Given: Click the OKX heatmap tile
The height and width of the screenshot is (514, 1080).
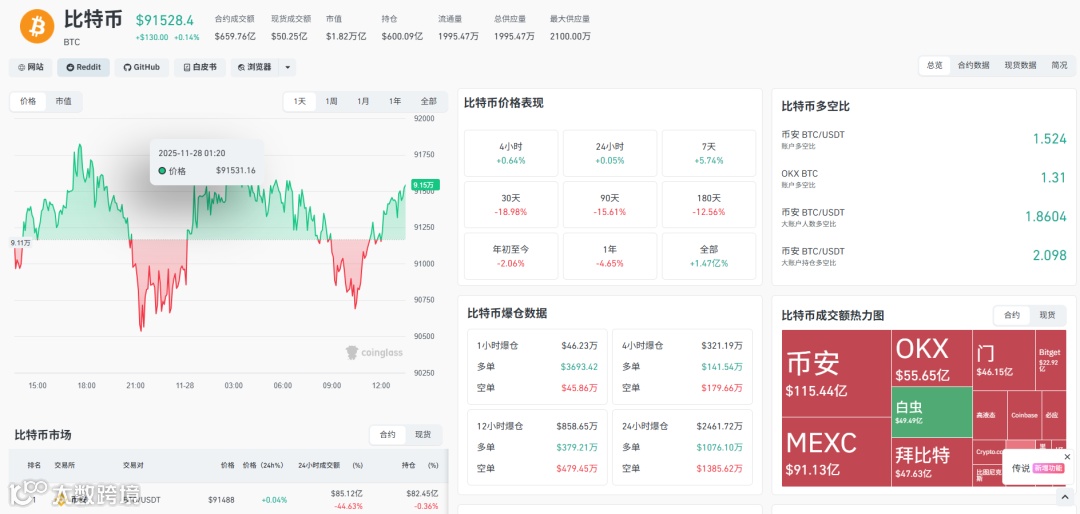Looking at the screenshot, I should [932, 358].
